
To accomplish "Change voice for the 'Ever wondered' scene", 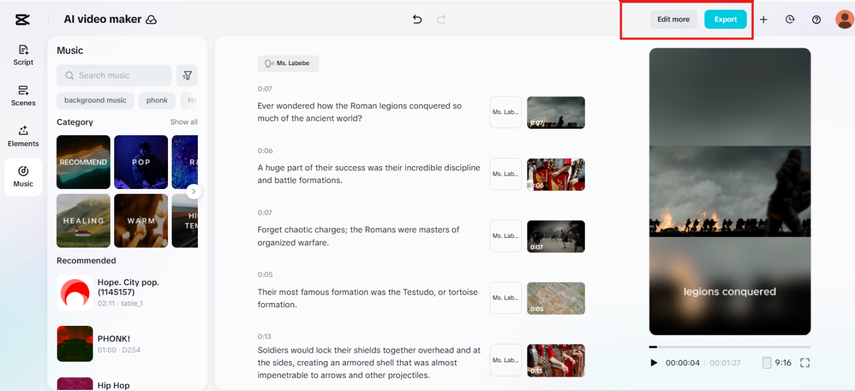I will [505, 112].
